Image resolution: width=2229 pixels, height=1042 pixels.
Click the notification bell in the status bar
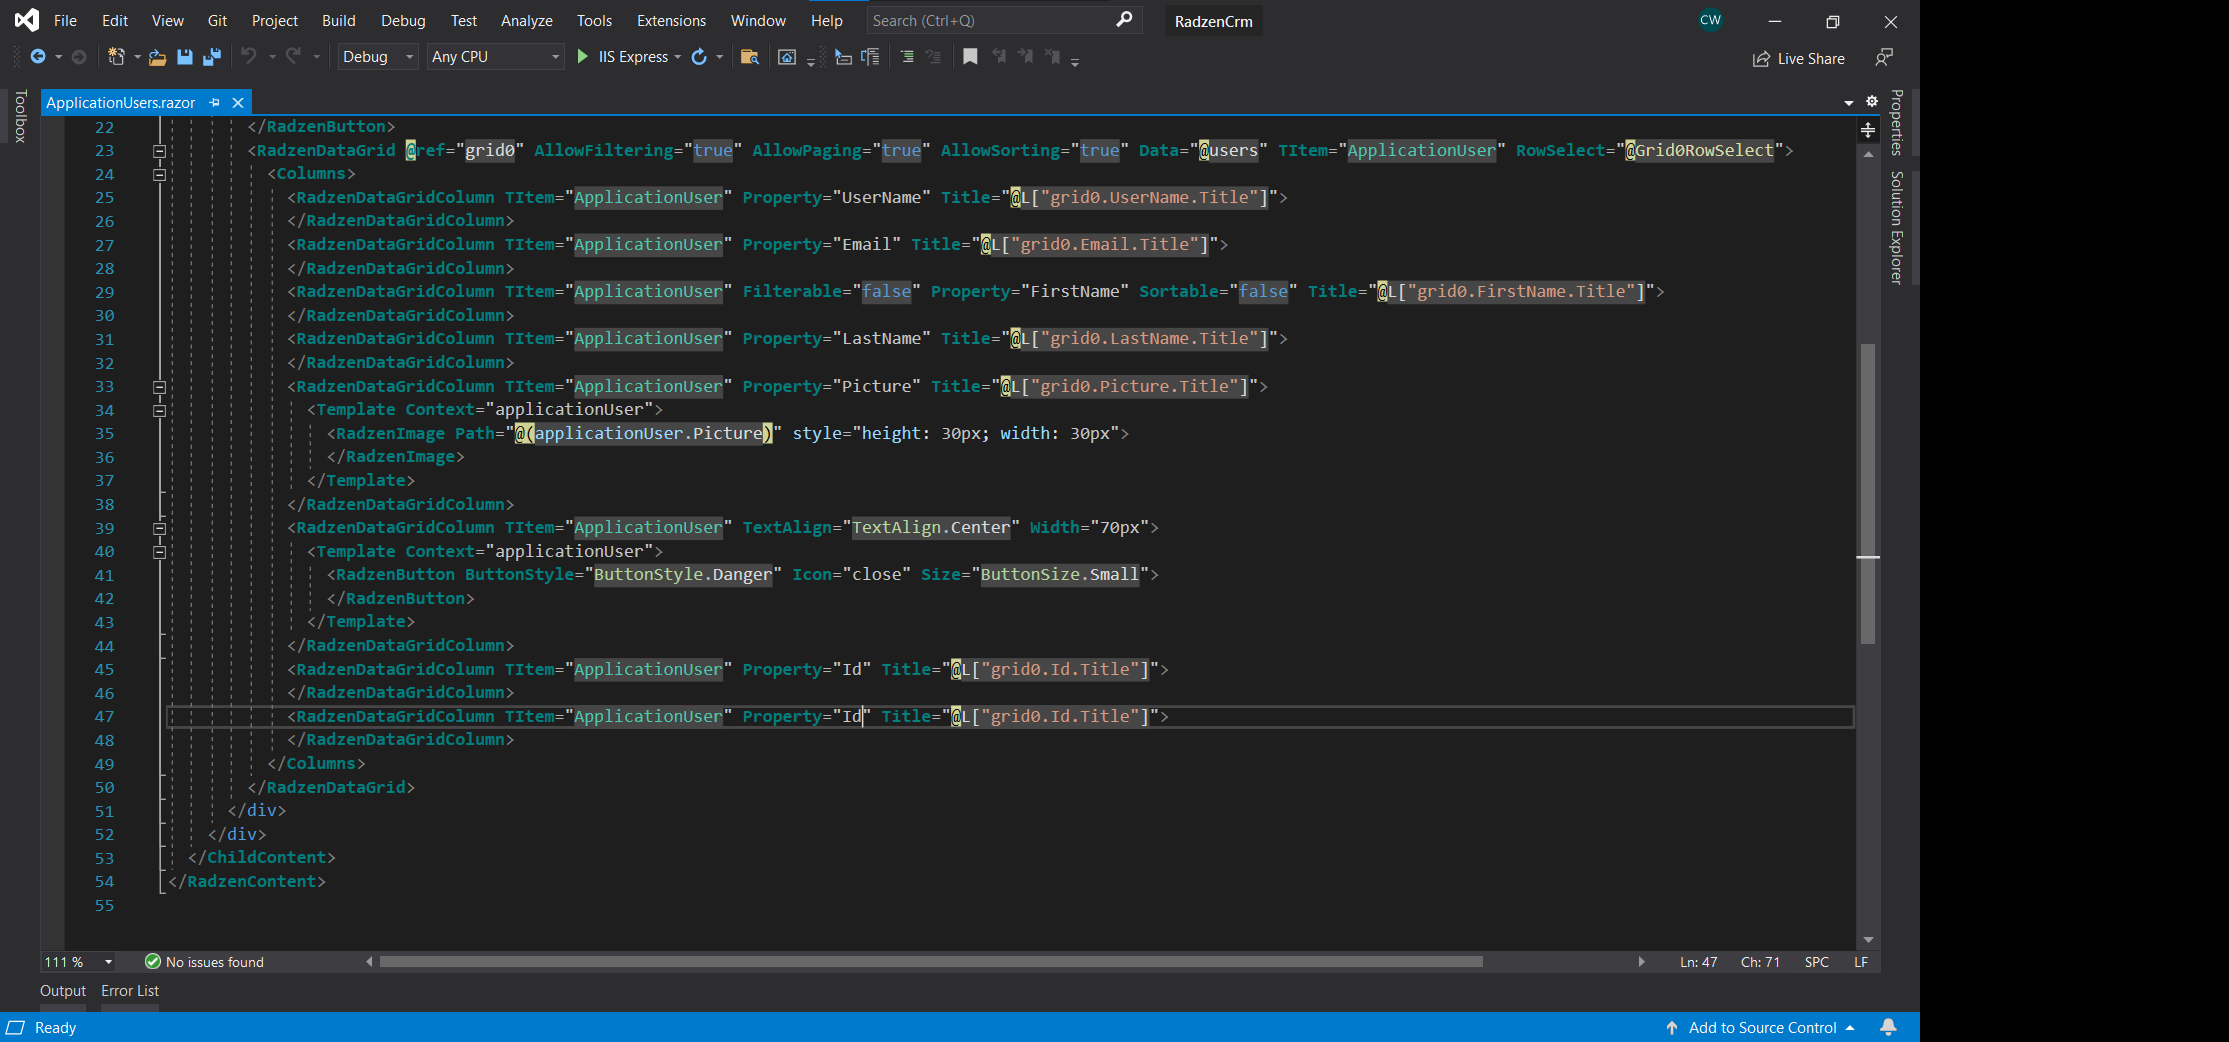(1889, 1027)
